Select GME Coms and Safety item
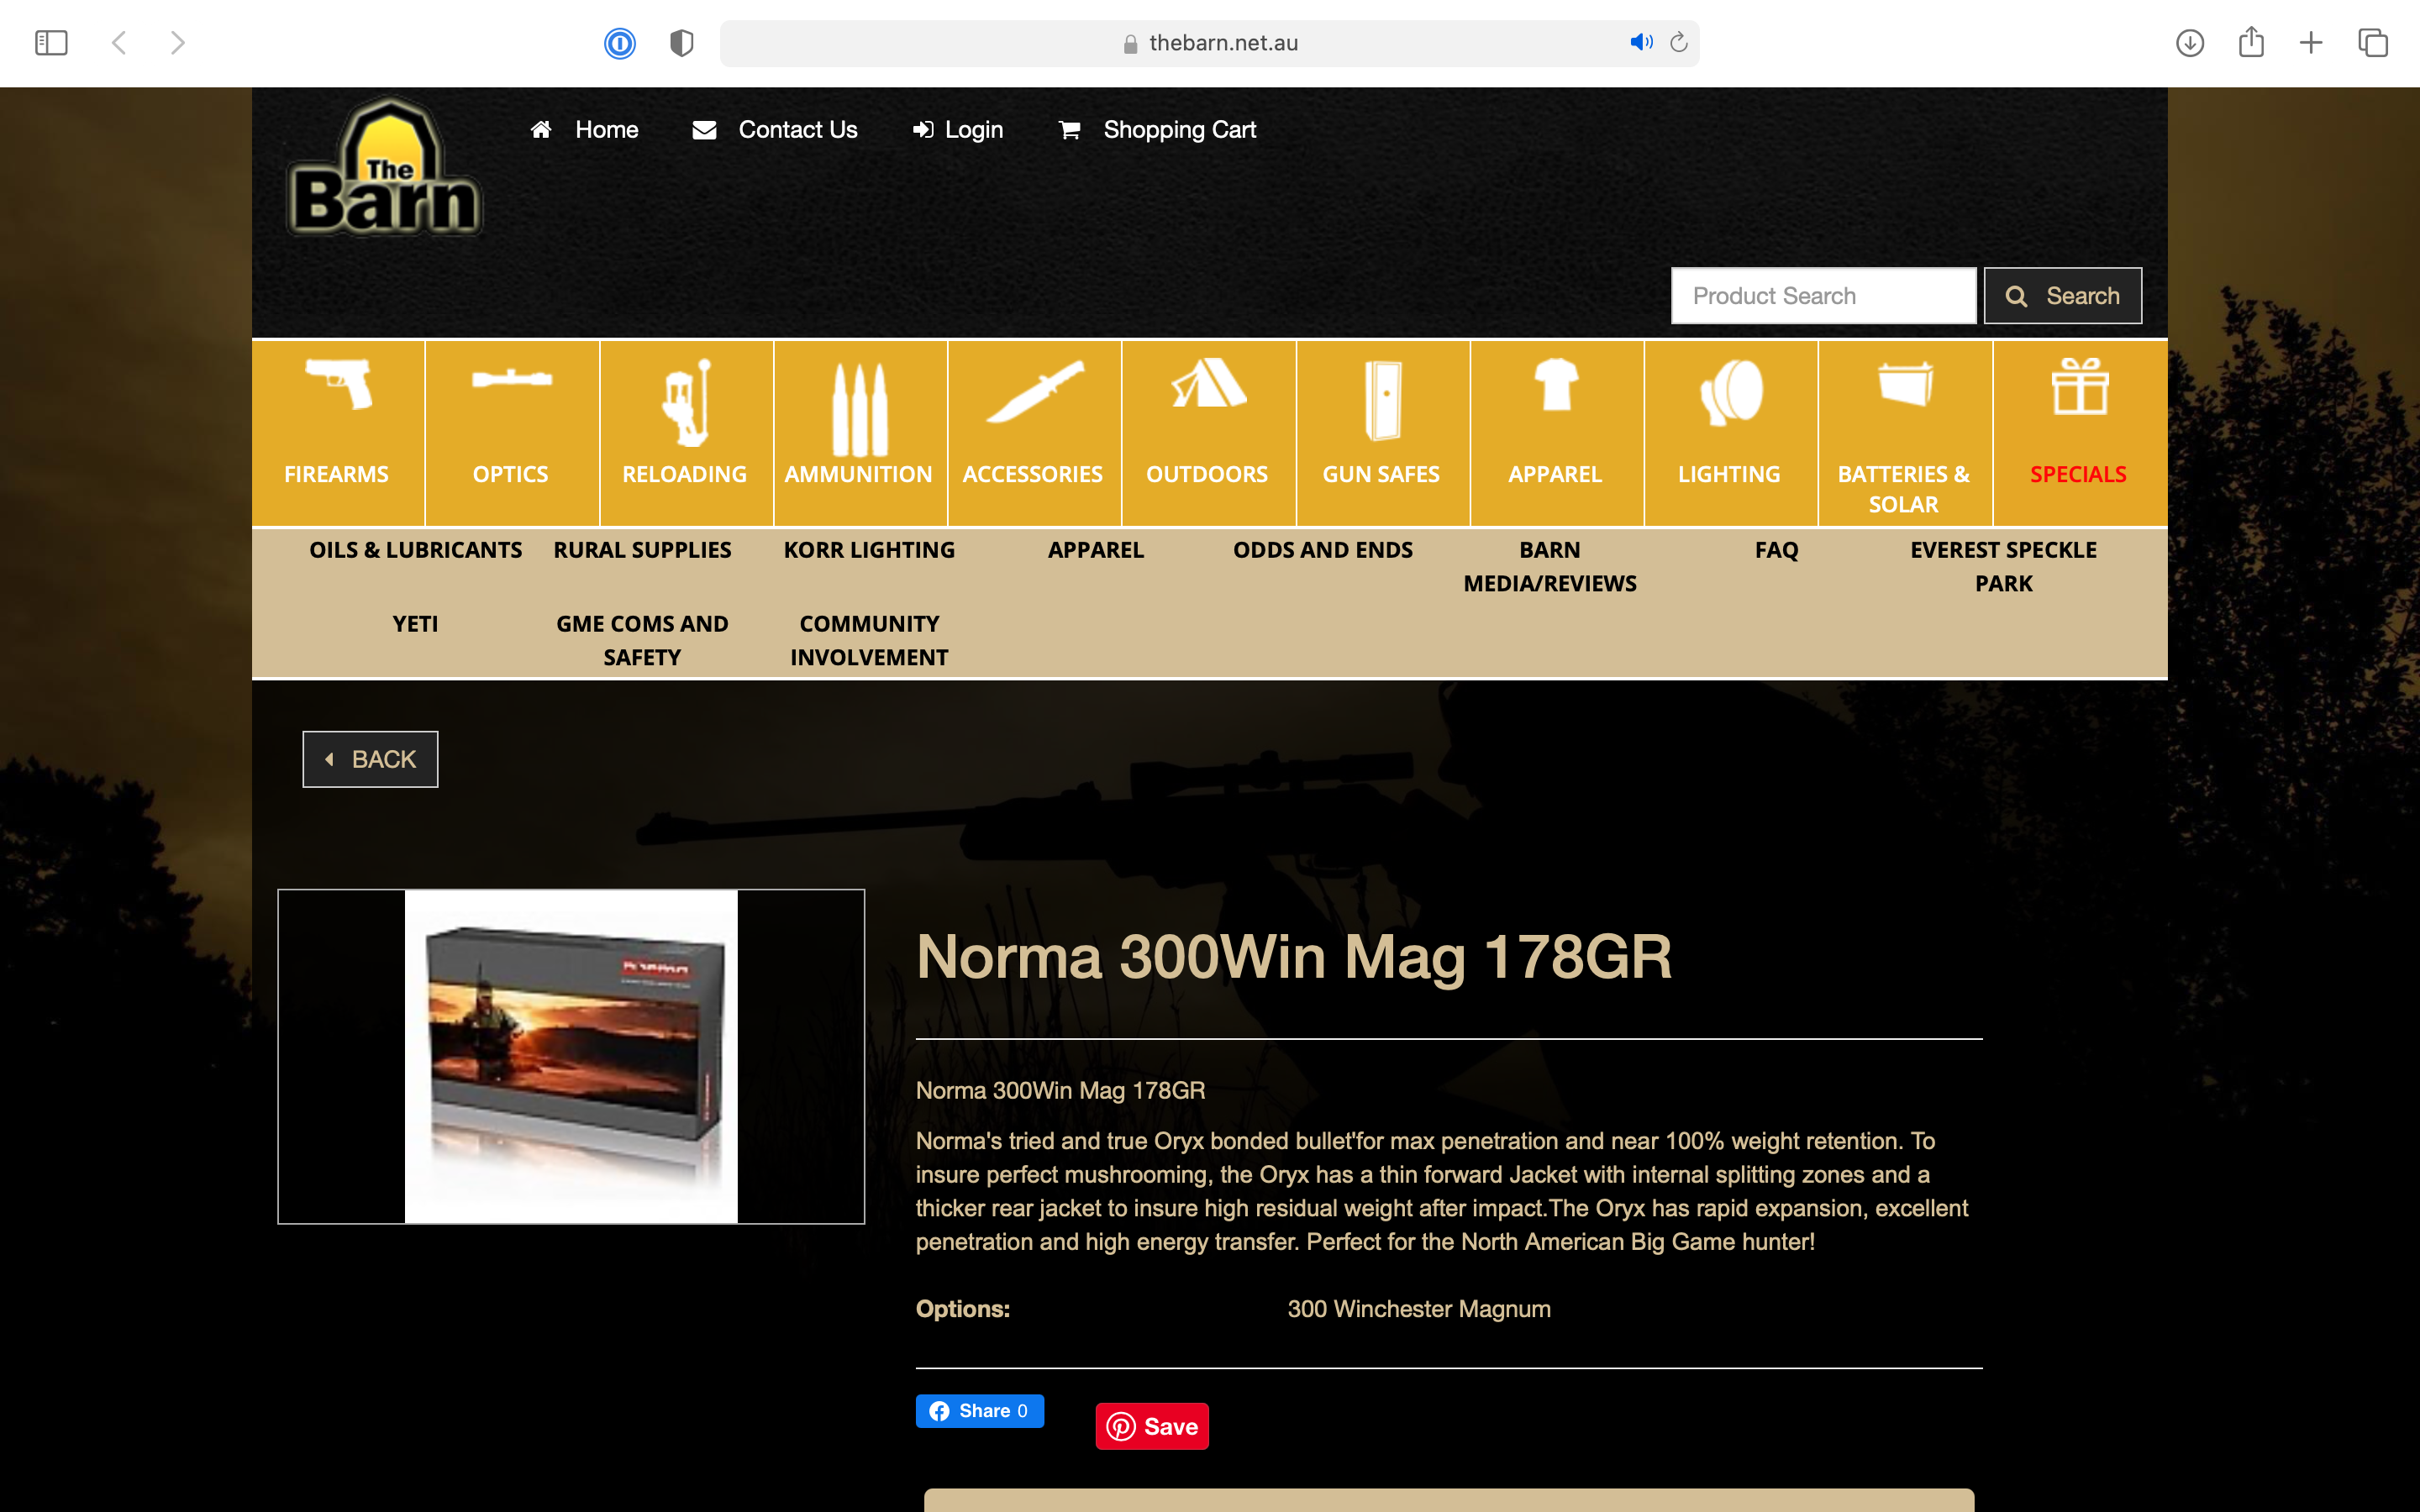2420x1512 pixels. pyautogui.click(x=642, y=640)
